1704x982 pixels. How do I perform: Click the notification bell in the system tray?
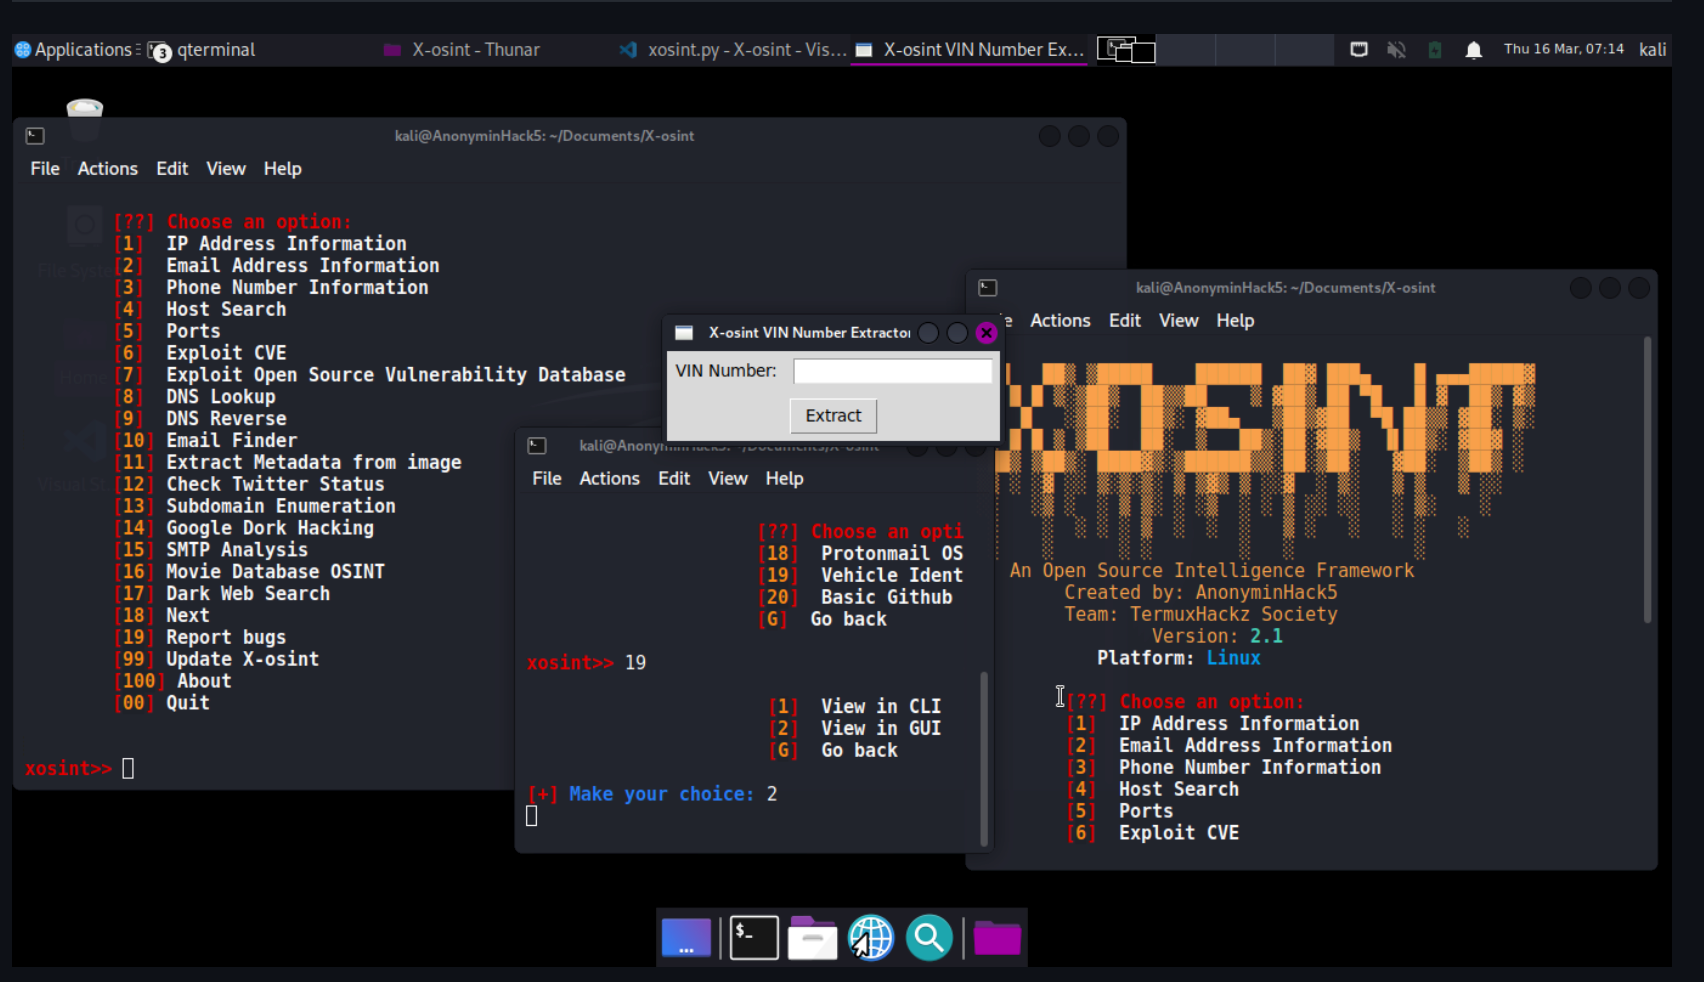pos(1474,49)
